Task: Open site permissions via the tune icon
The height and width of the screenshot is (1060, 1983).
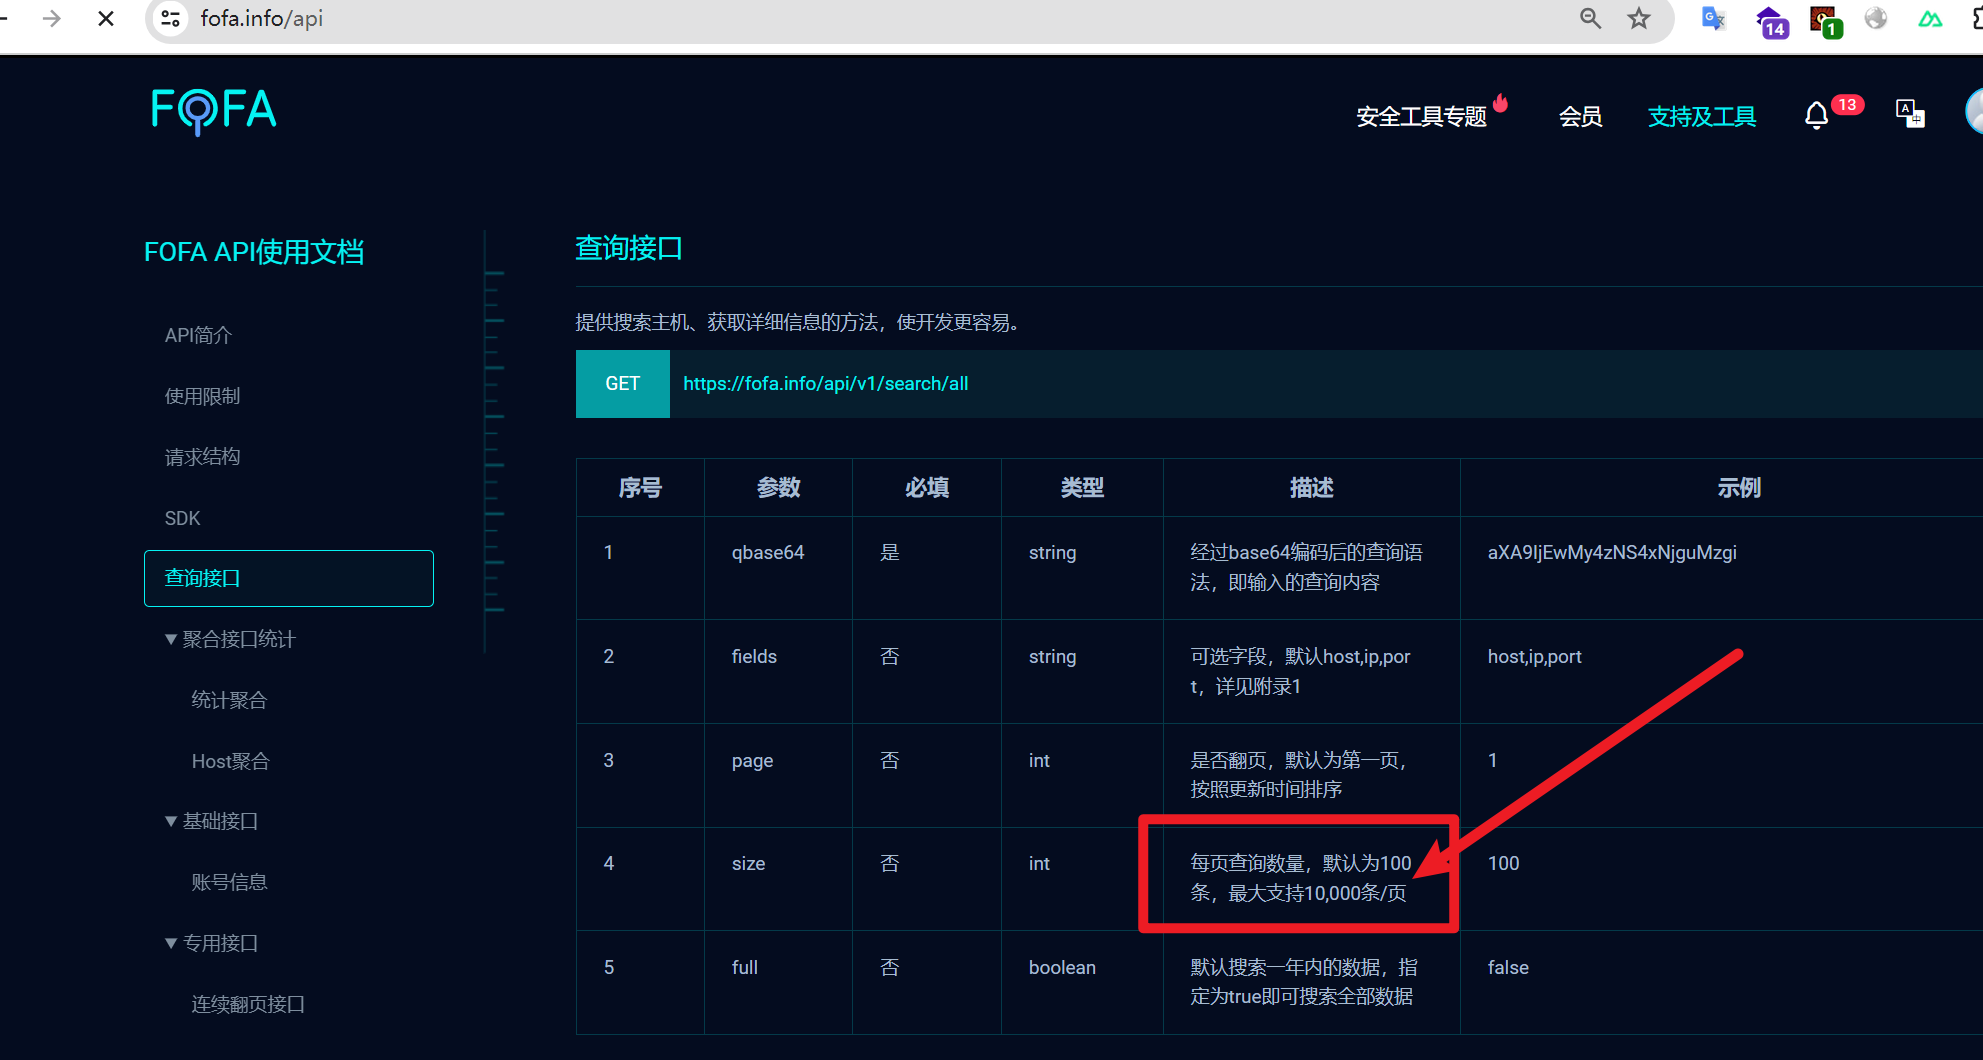Action: [169, 18]
